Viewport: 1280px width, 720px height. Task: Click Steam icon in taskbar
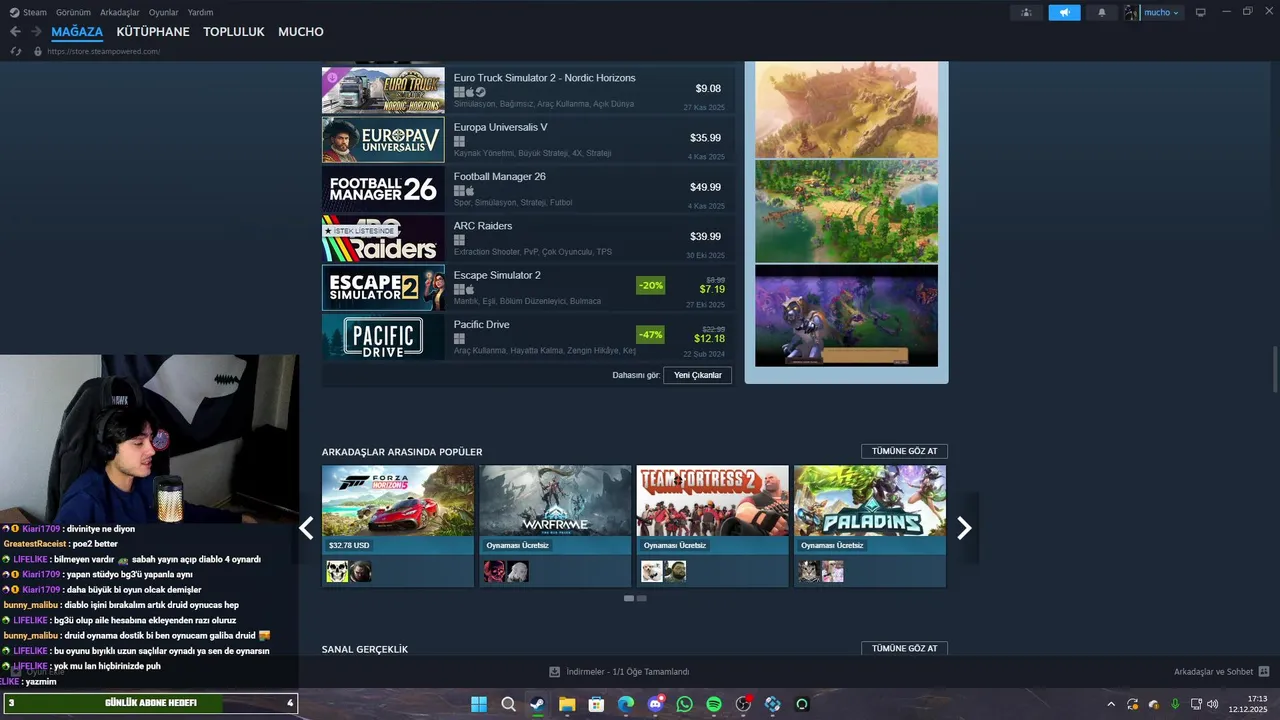tap(538, 704)
